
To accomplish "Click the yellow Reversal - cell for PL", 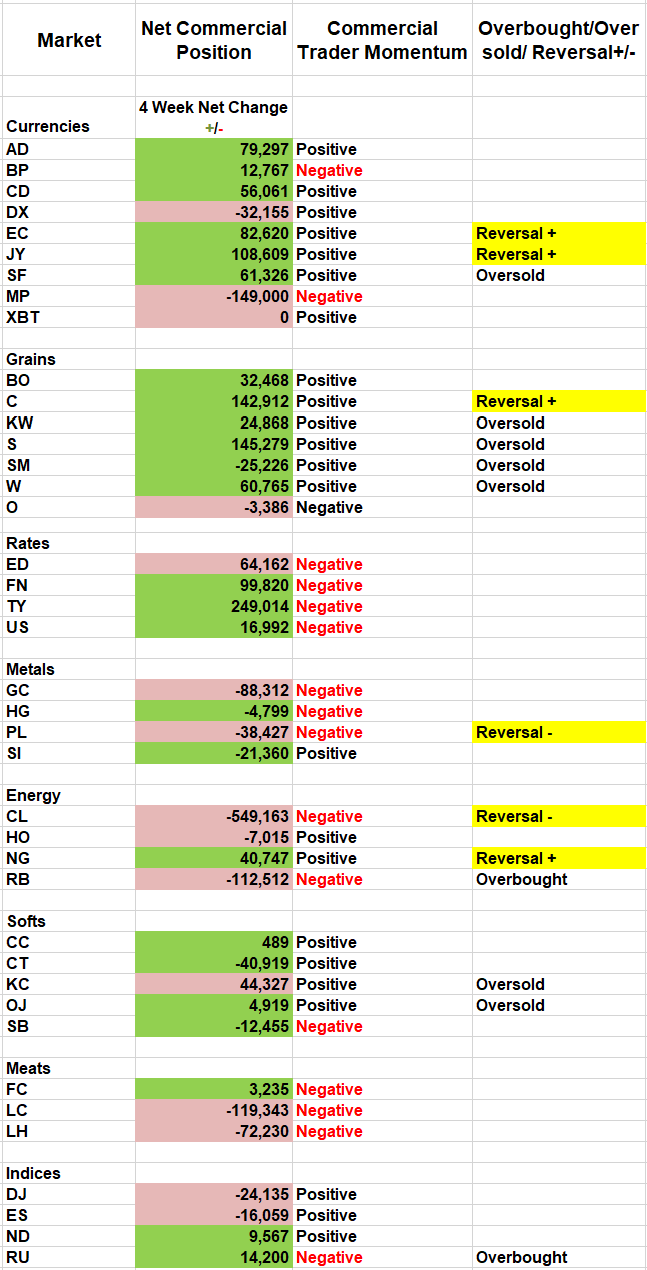I will coord(559,732).
